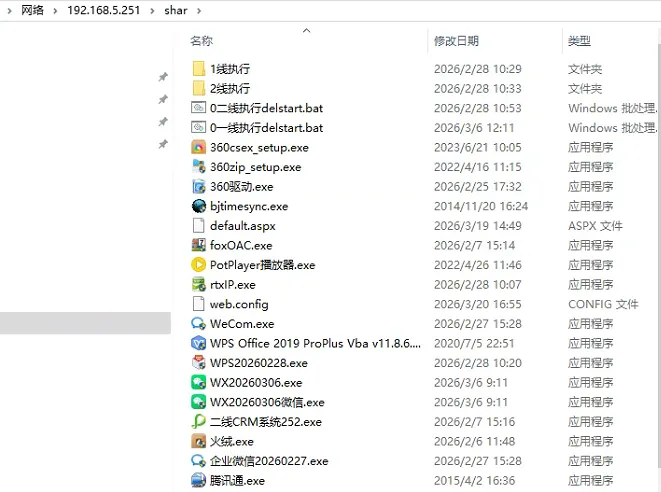Toggle sort arrow above the 名称 column

[307, 30]
